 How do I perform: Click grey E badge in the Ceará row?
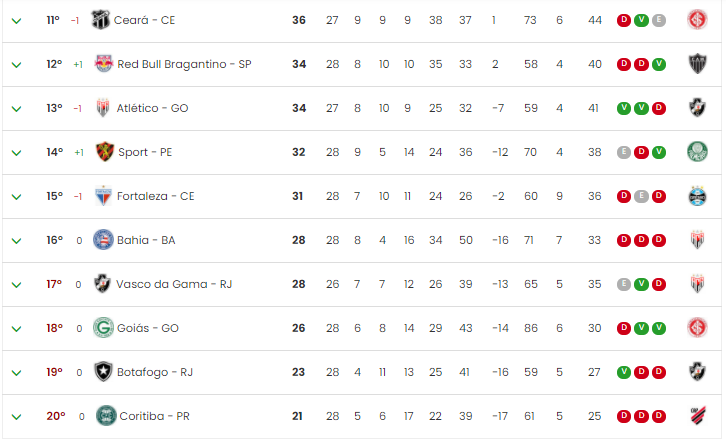point(658,20)
